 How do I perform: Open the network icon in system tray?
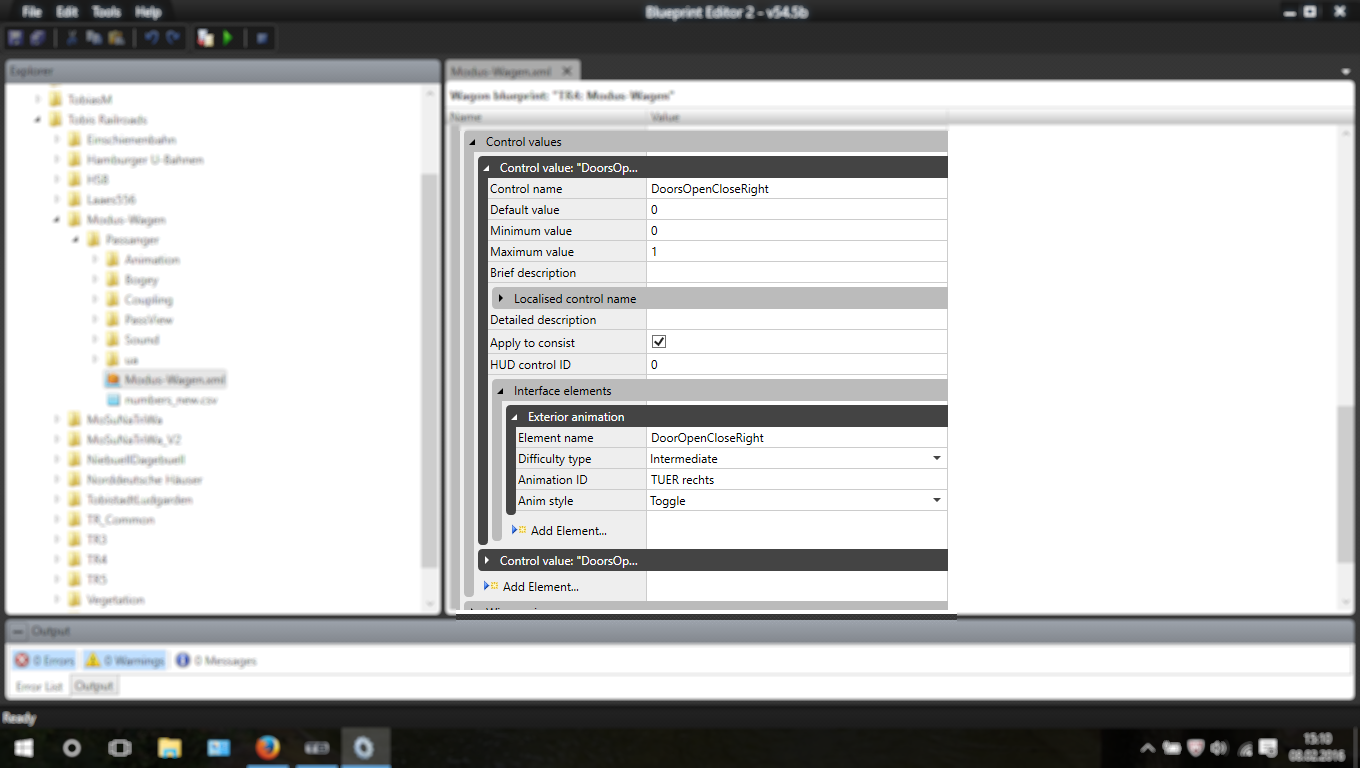pos(1245,748)
